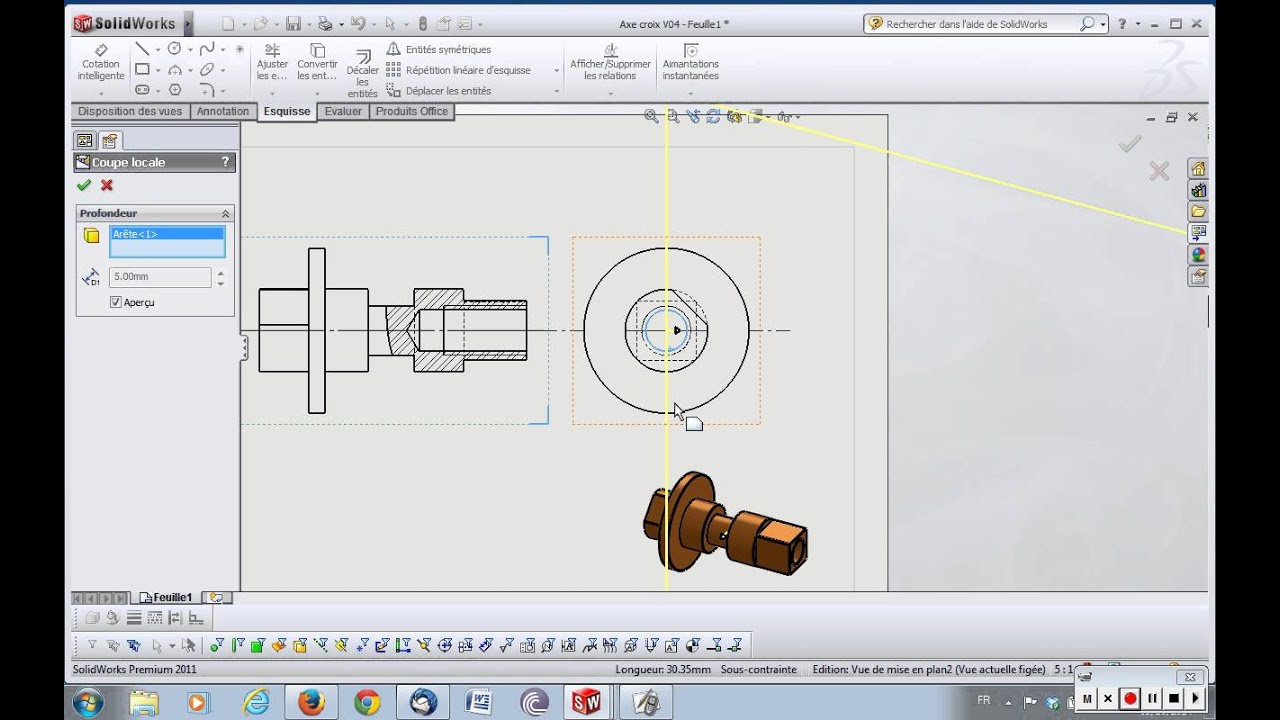Expand the Ajuster les entités dropdown arrow
Screen dimensions: 1280x720
click(272, 94)
